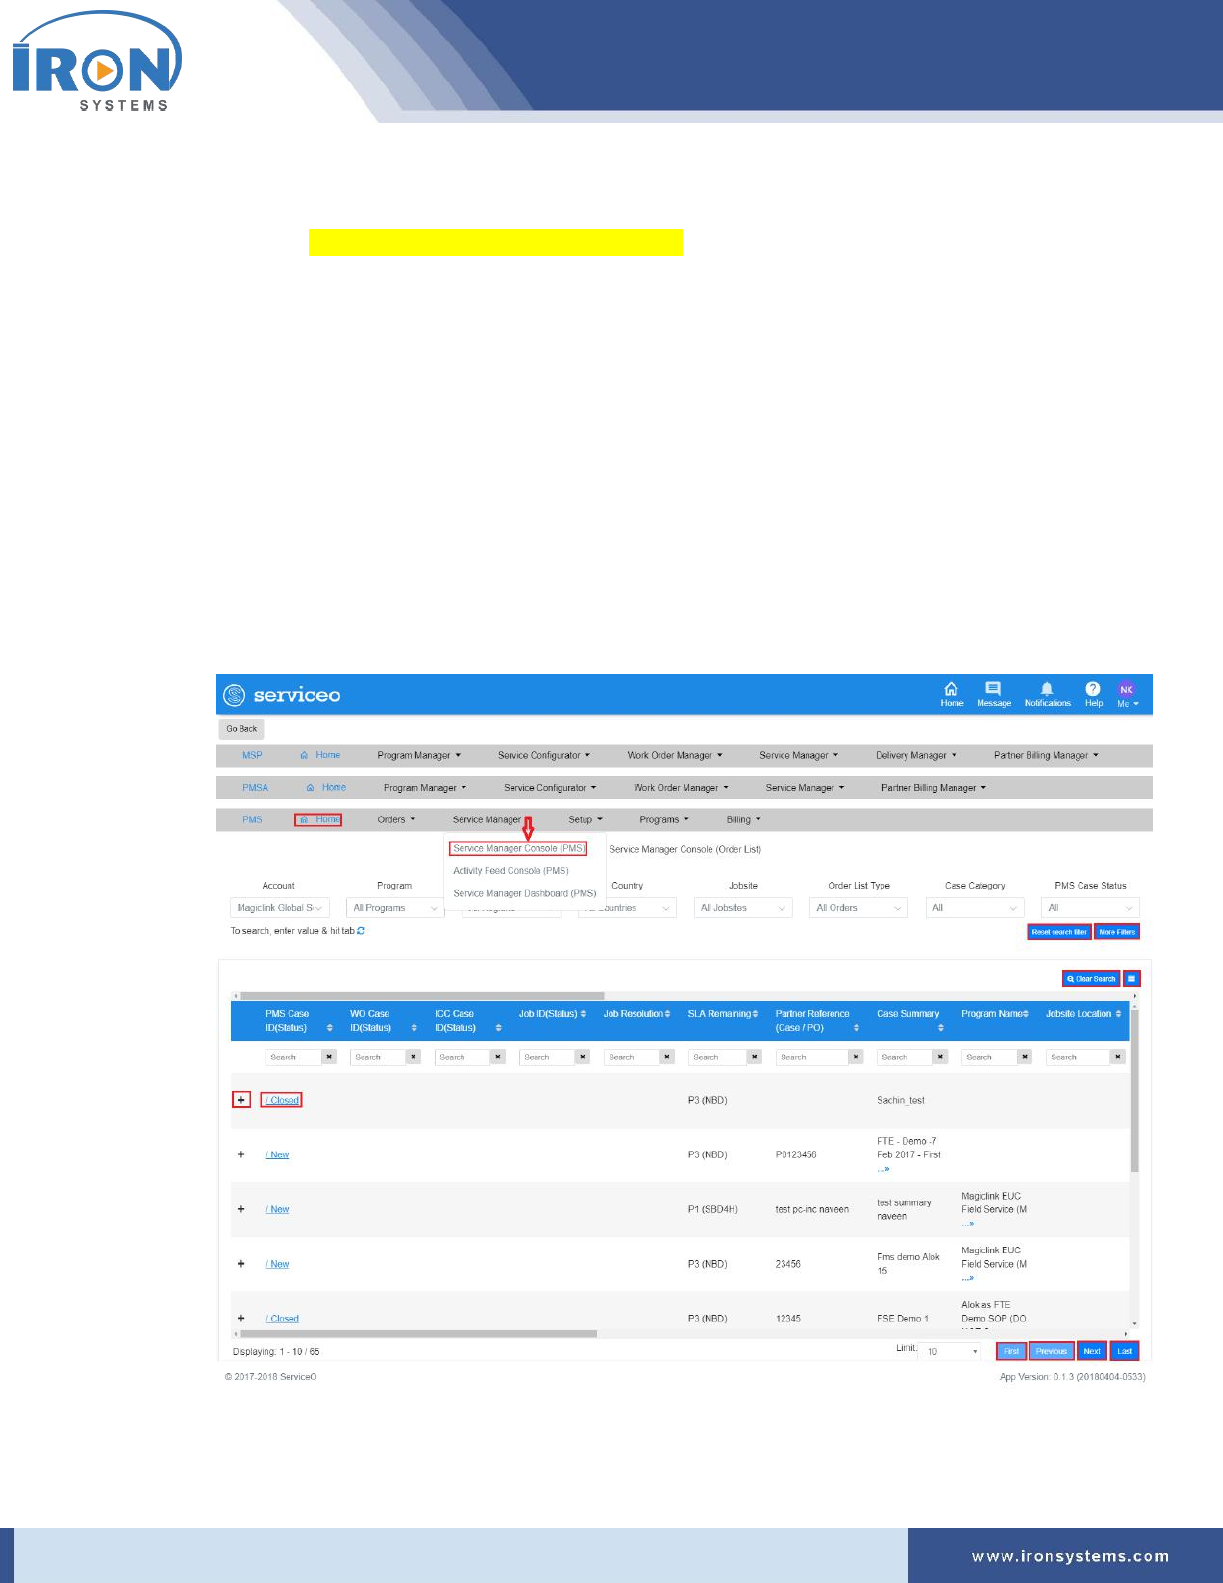Open MSP Delivery Manager menu

pyautogui.click(x=916, y=756)
